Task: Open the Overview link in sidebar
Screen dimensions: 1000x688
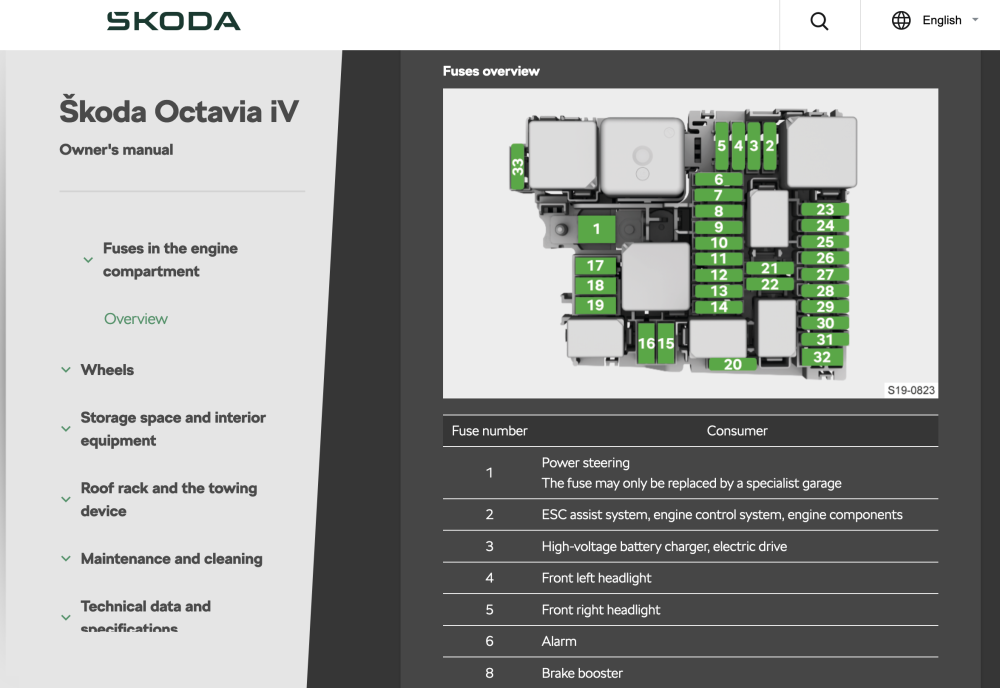Action: pos(136,319)
